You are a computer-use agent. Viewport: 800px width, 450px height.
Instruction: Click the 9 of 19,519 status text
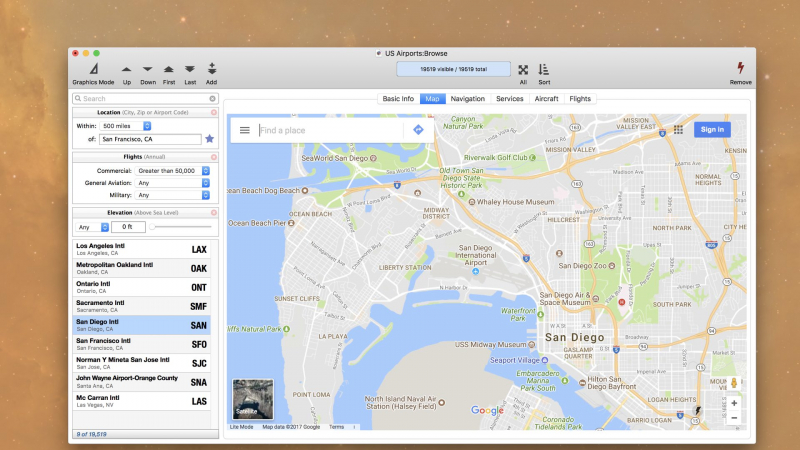91,434
